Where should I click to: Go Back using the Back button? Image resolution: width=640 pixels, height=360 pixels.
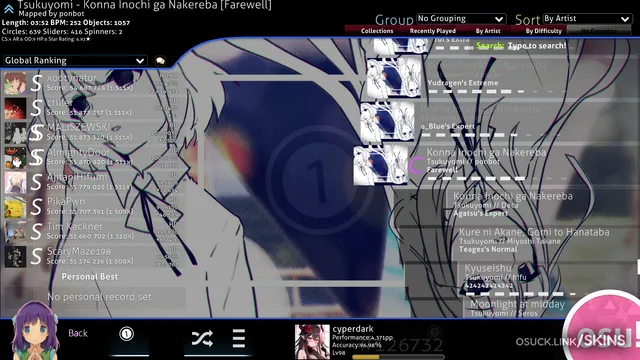coord(78,333)
